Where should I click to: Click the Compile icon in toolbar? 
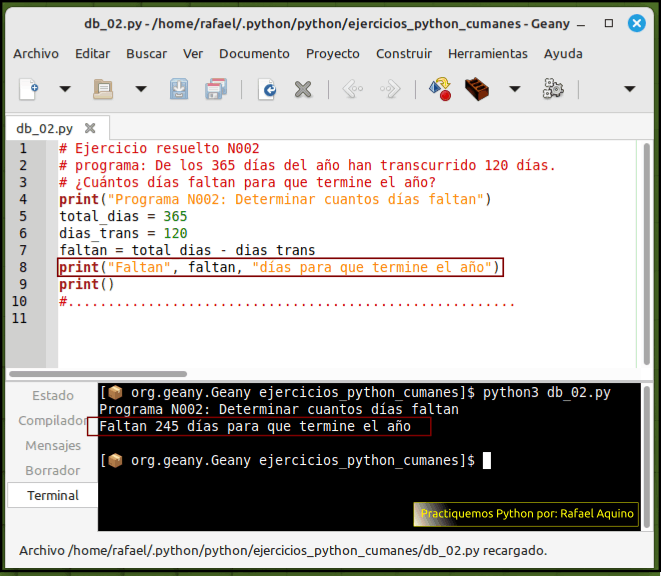click(x=439, y=89)
